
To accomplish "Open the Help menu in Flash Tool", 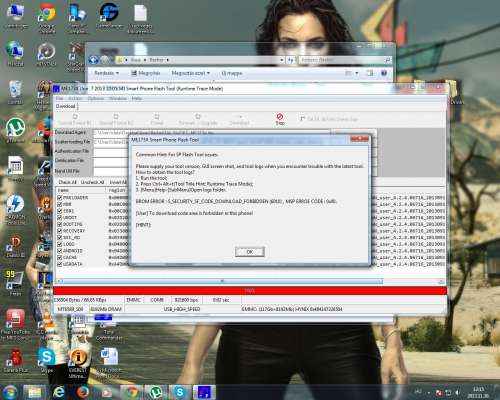I will (137, 98).
